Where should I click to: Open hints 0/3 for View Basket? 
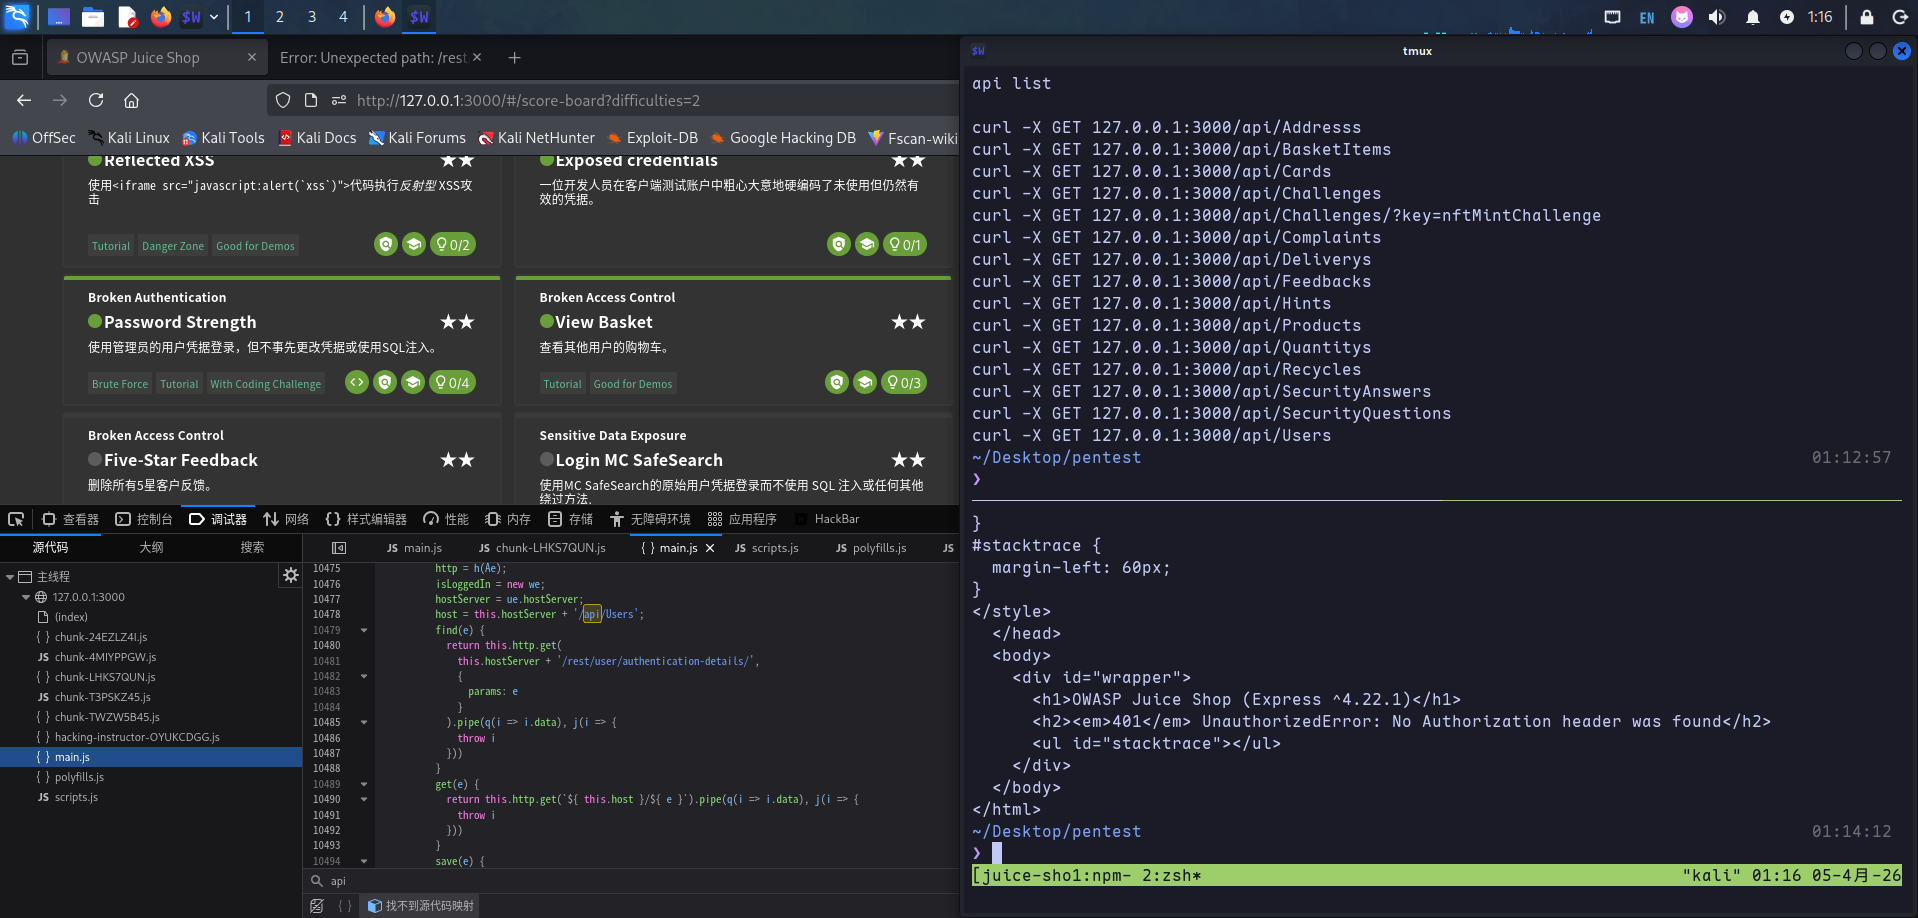click(x=904, y=382)
